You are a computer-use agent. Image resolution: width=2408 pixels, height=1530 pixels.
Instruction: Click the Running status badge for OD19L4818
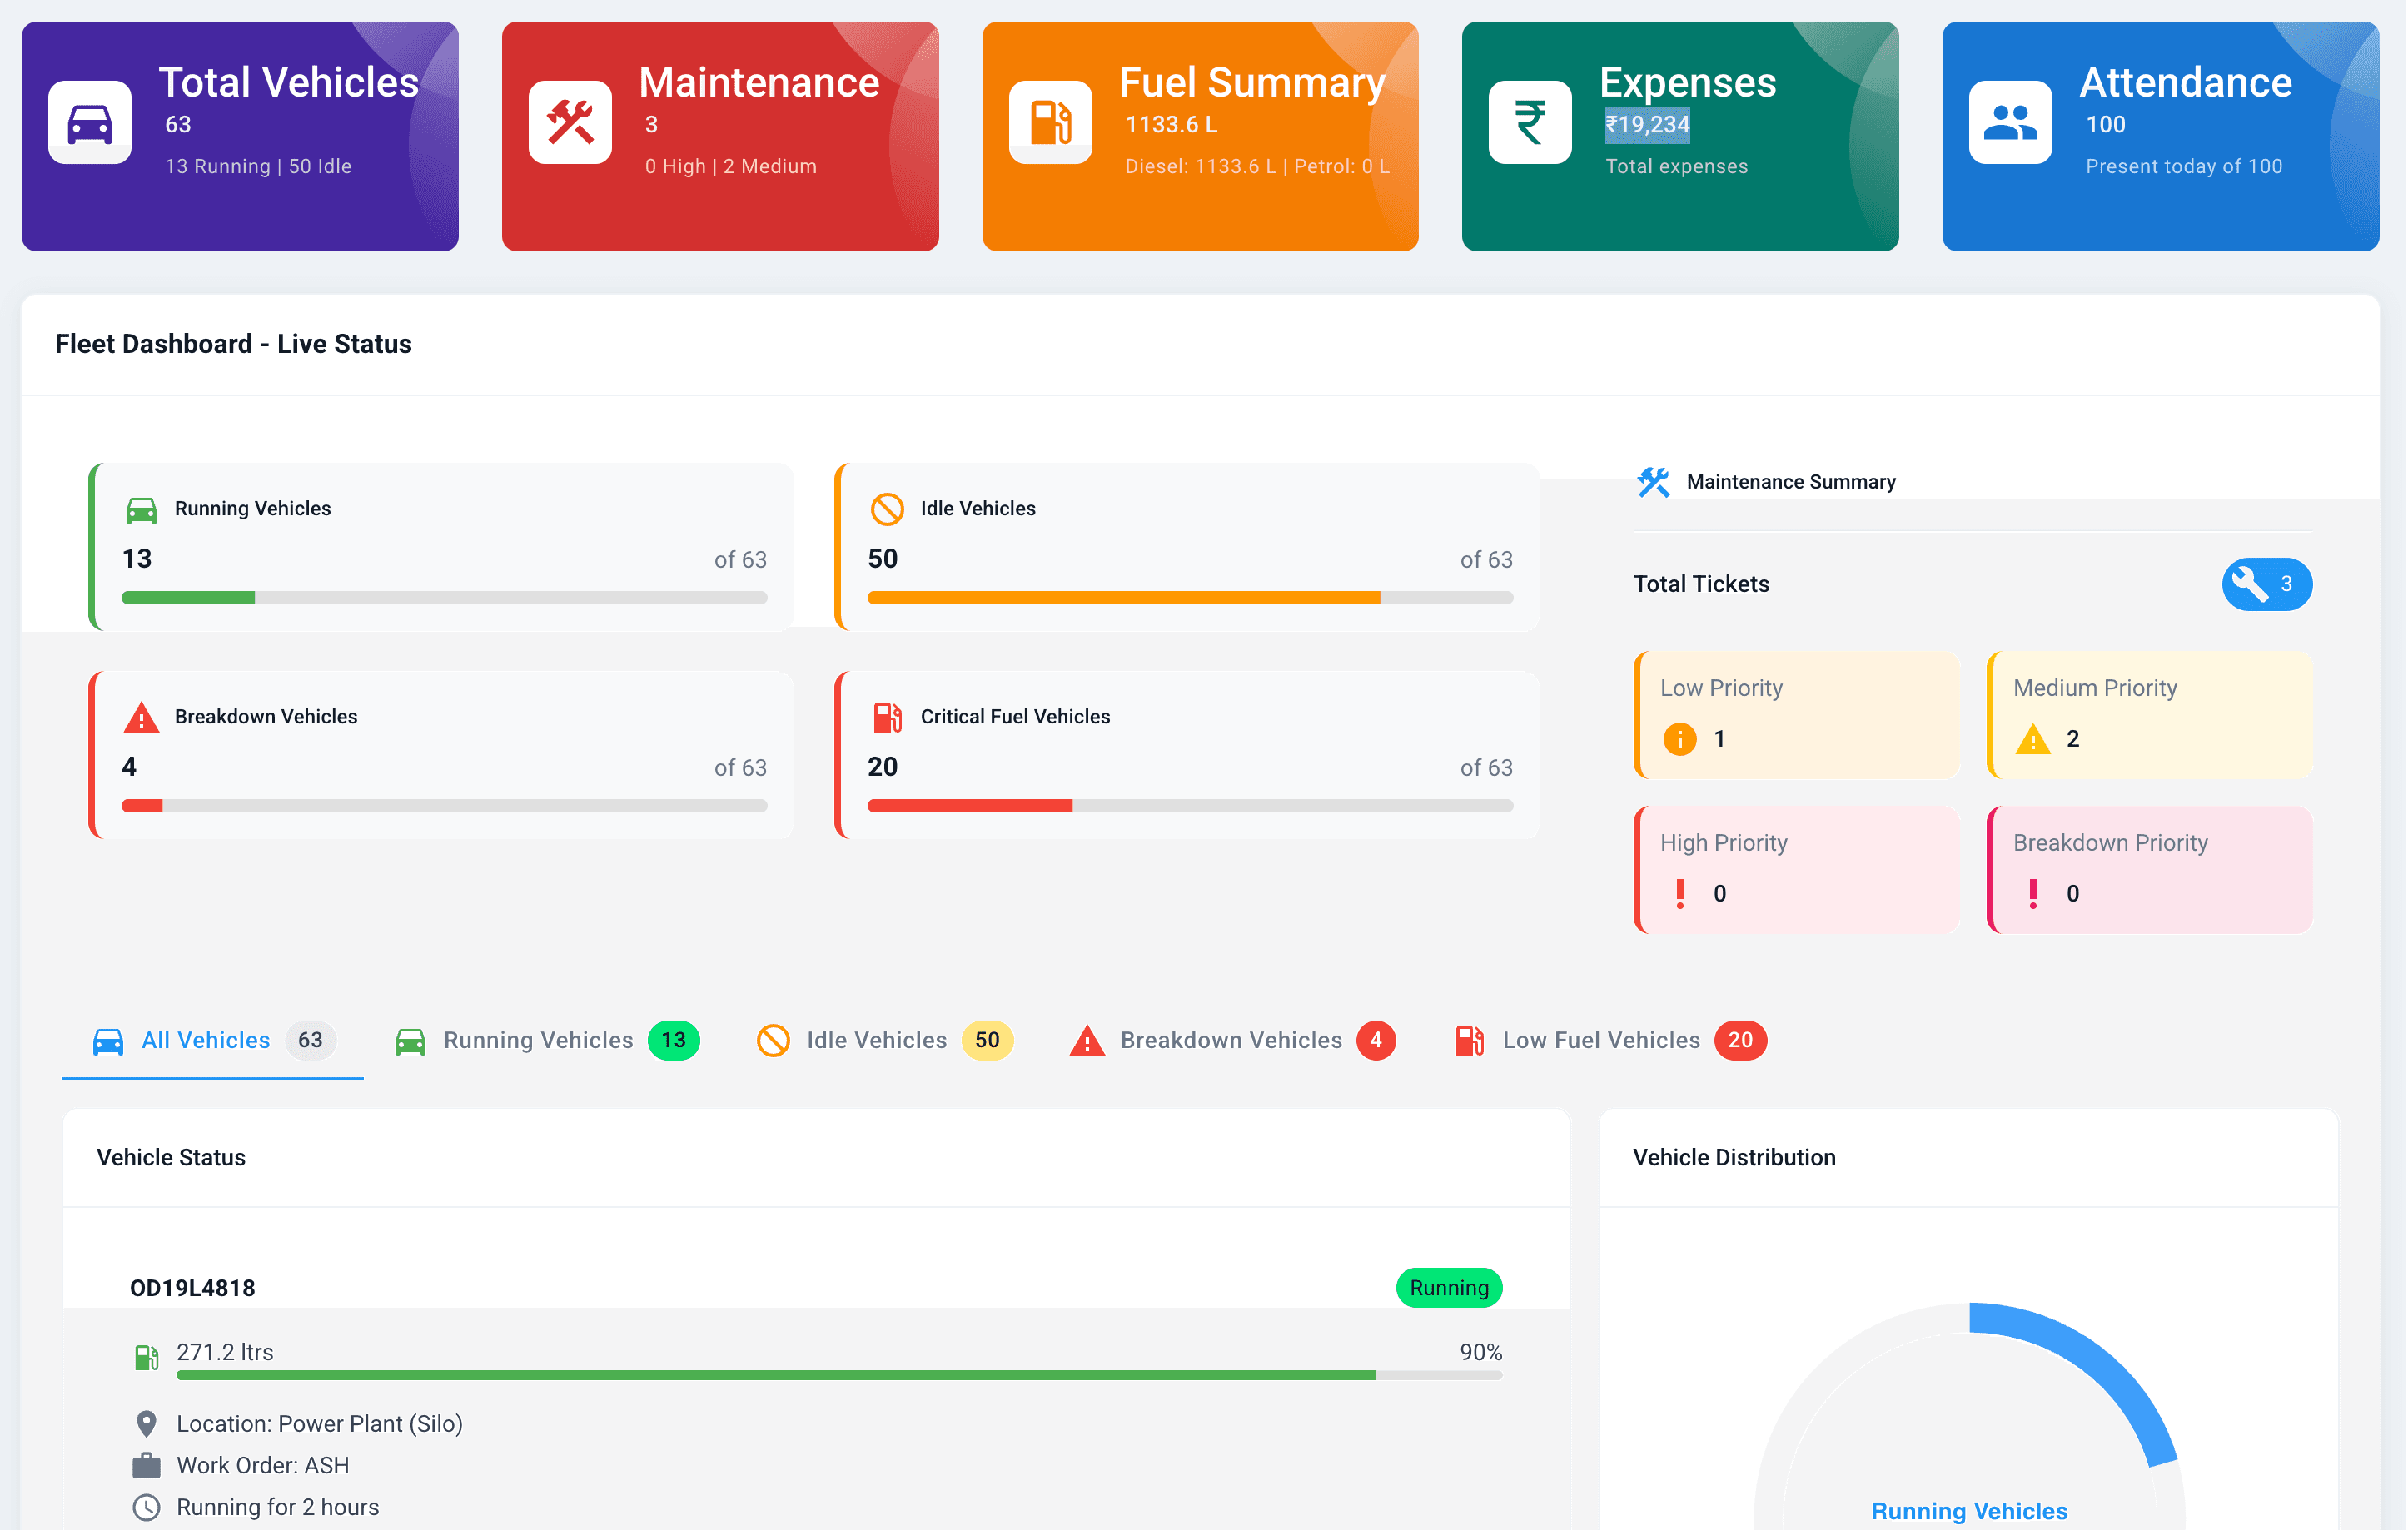[1448, 1288]
